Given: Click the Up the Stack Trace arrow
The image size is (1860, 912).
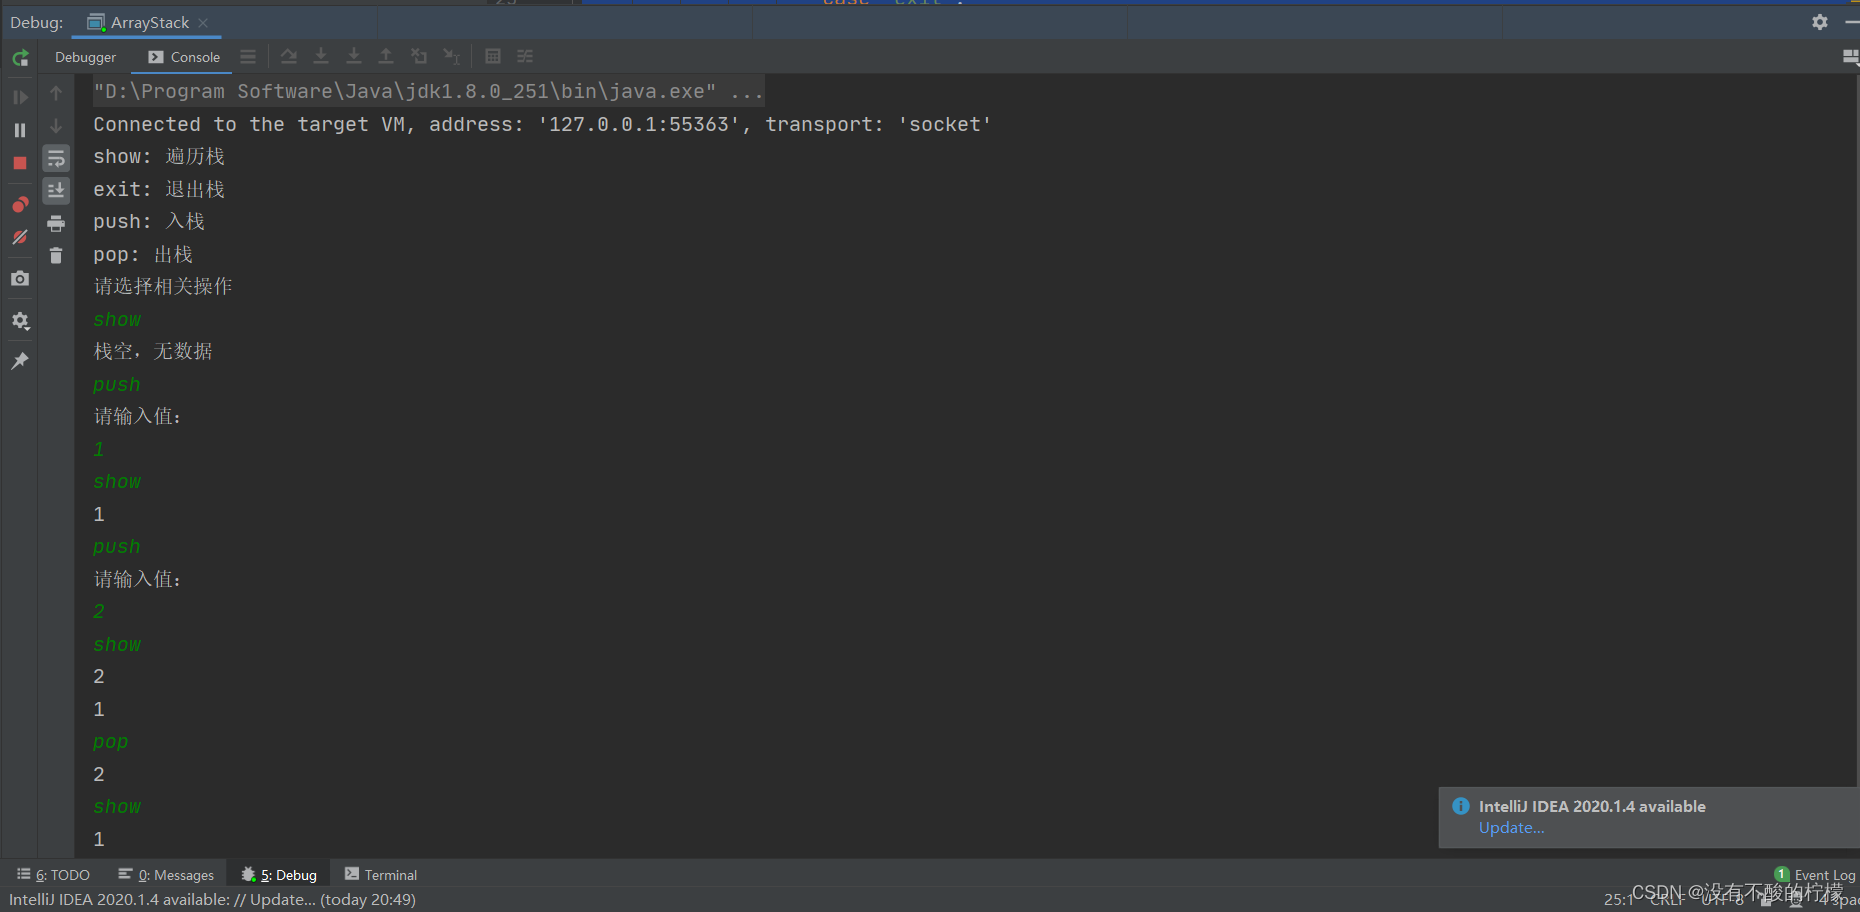Looking at the screenshot, I should click(56, 93).
